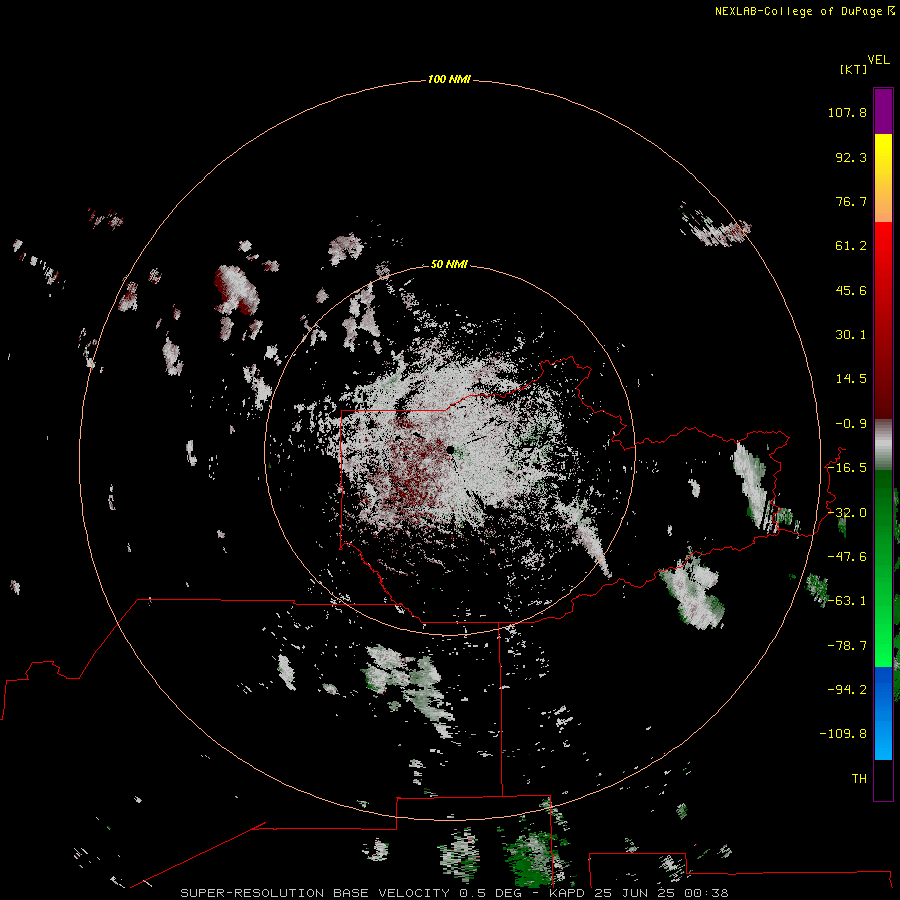Click the TH legend label
Screen dimensions: 900x900
[859, 778]
